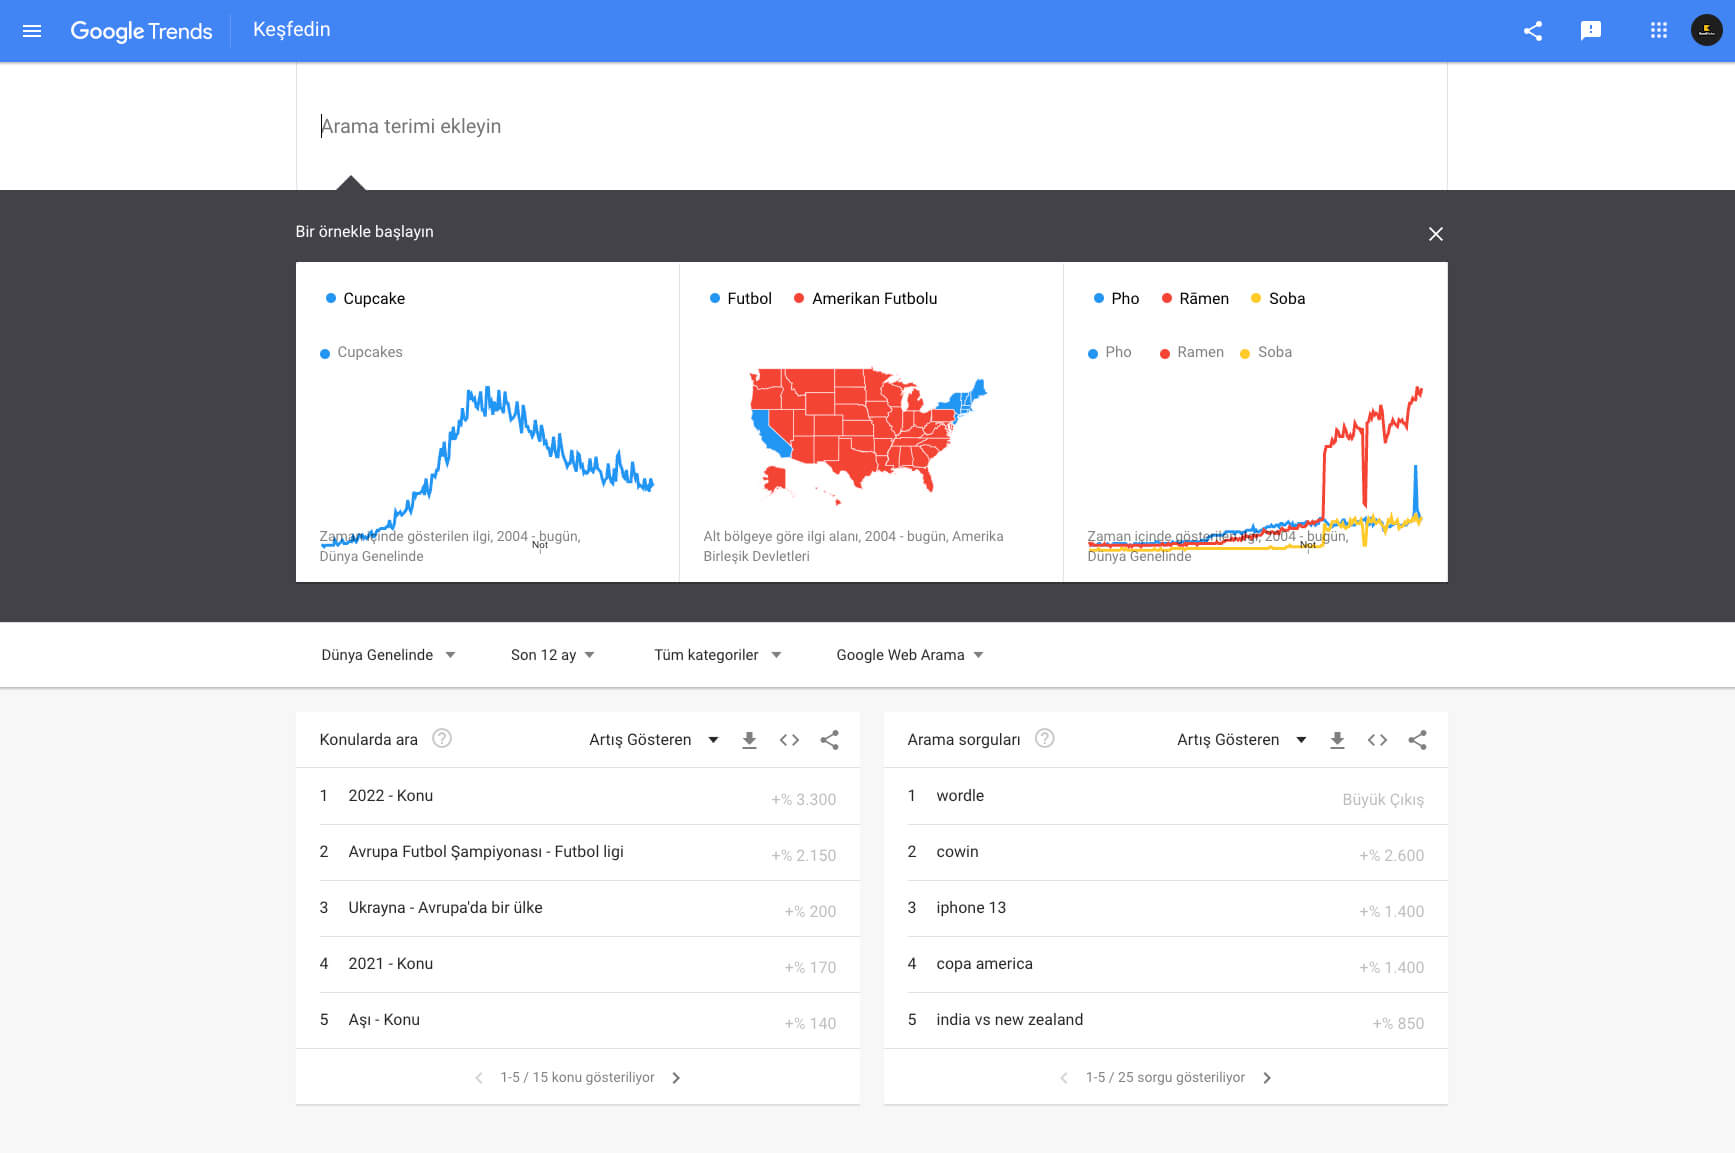Open the 'cowin' search query

(1166, 853)
